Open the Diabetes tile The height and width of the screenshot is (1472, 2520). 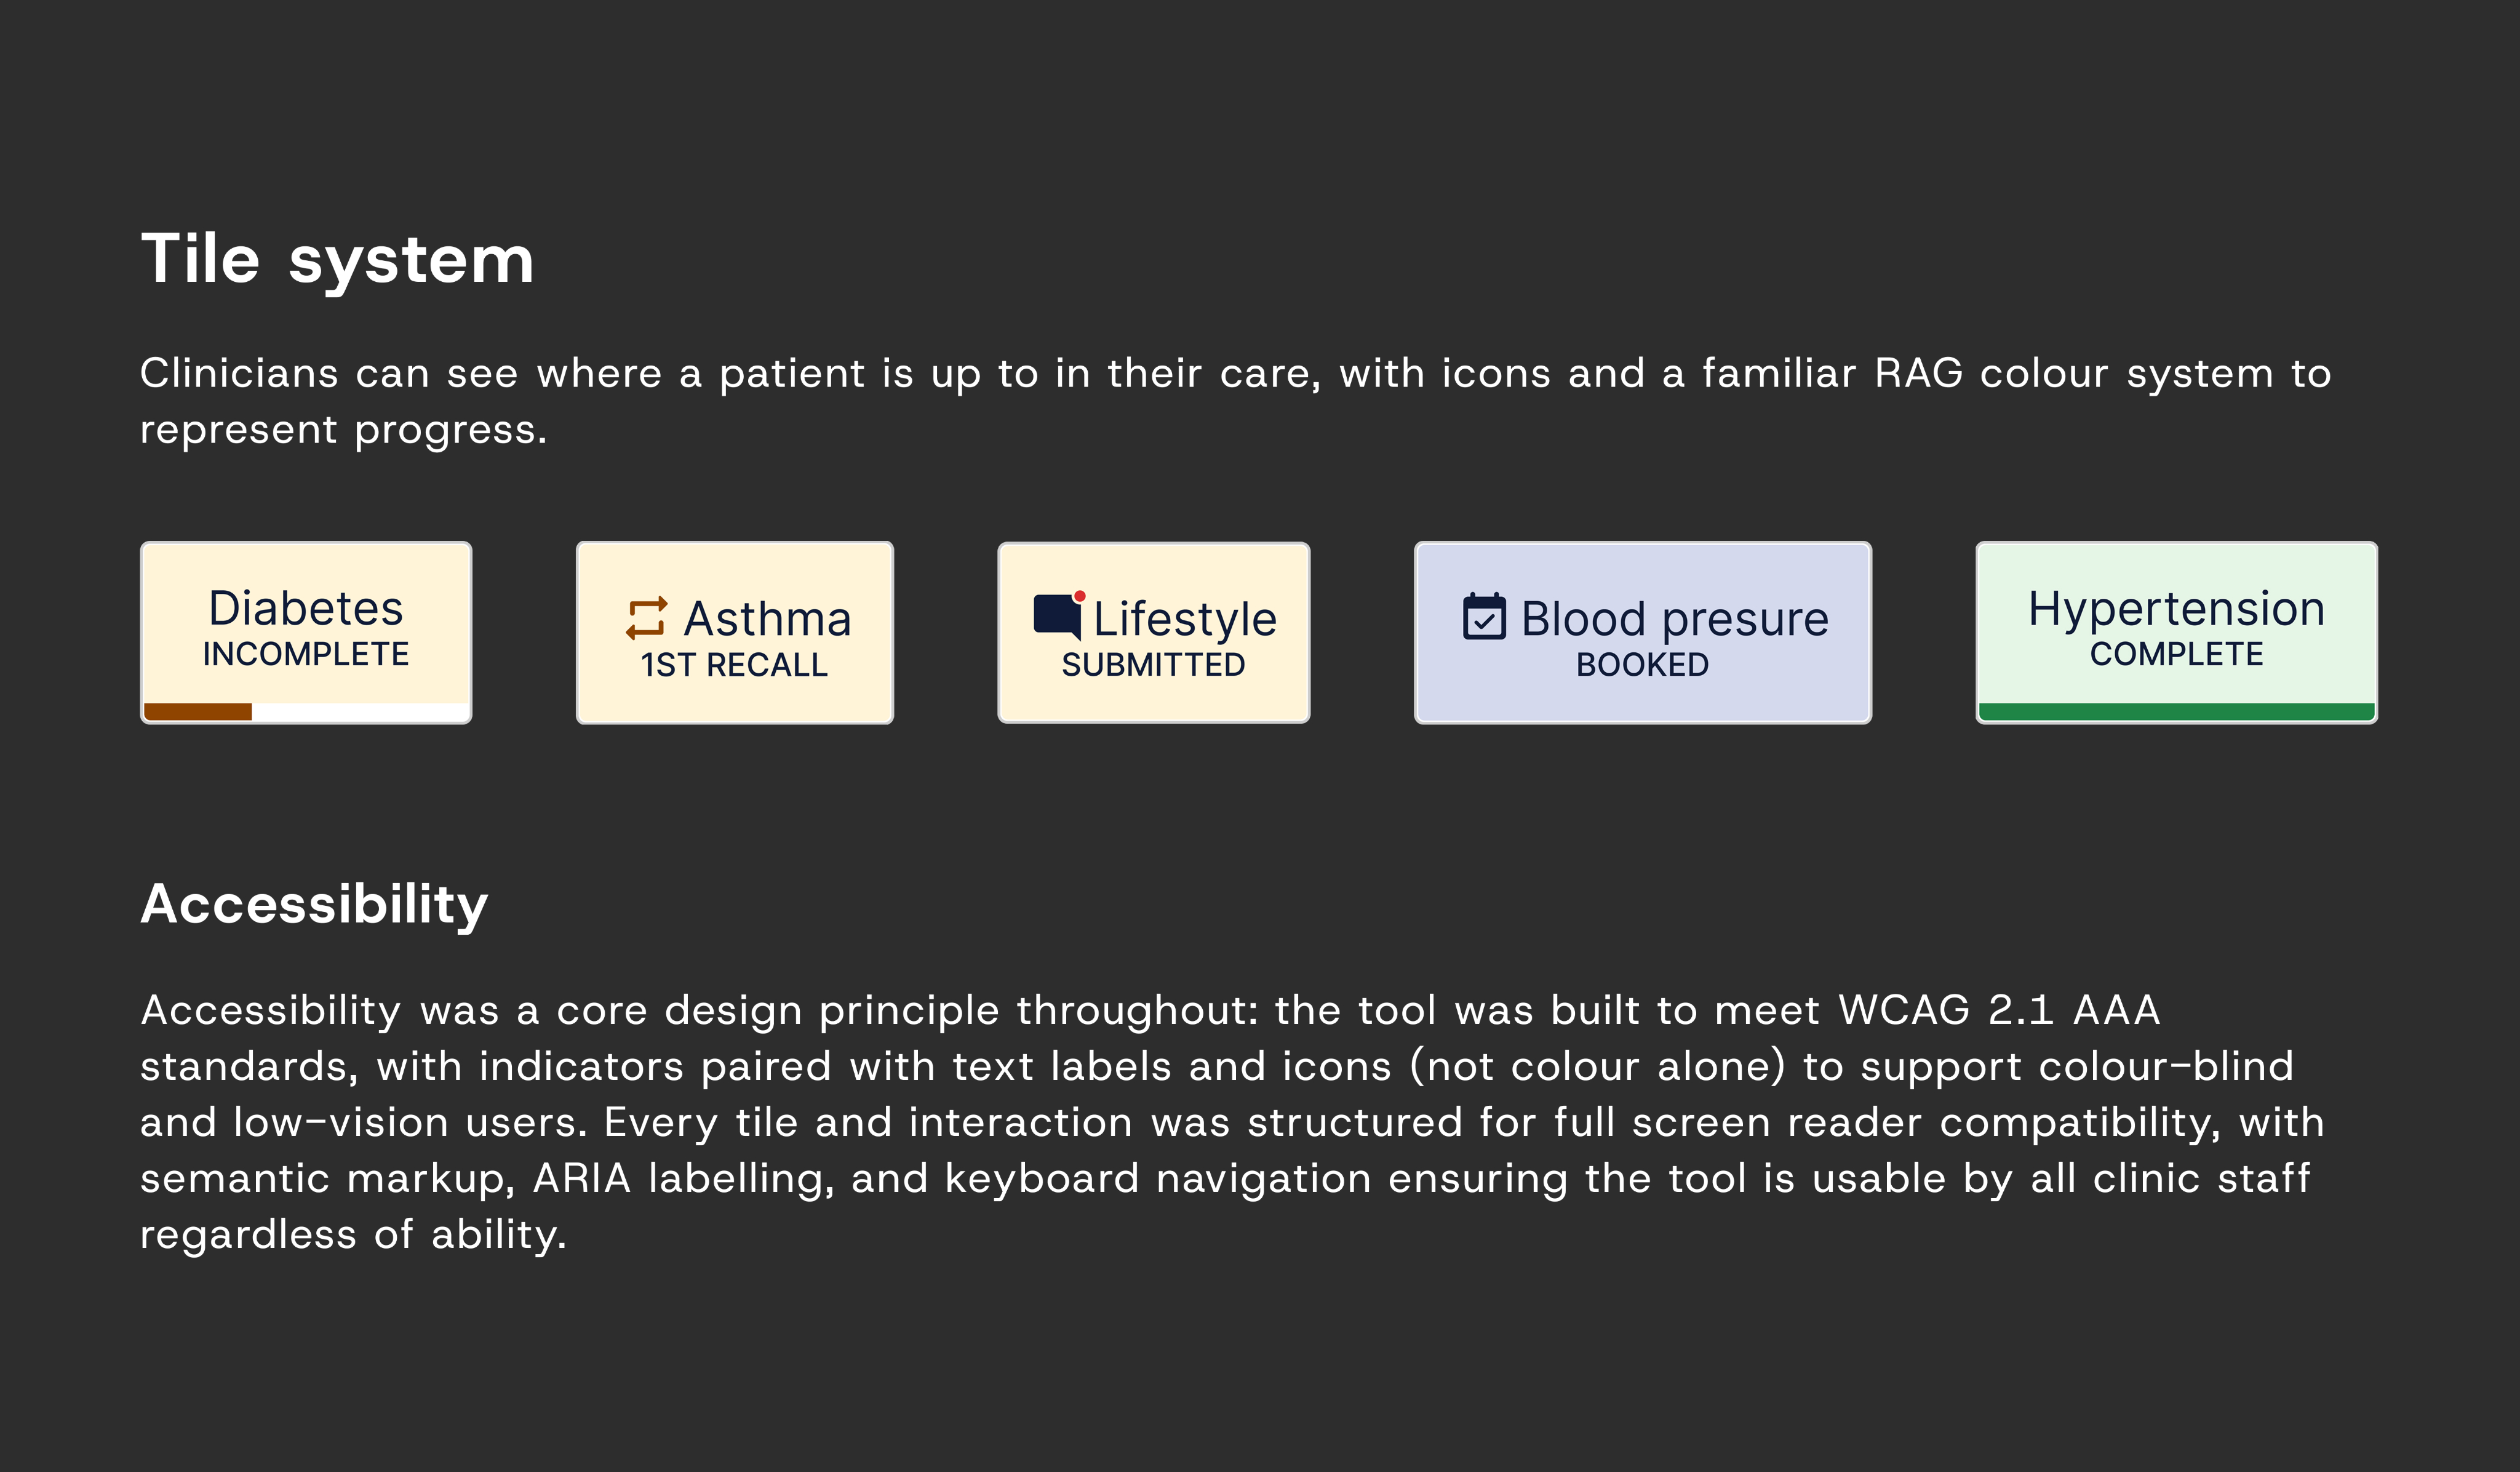(x=306, y=632)
